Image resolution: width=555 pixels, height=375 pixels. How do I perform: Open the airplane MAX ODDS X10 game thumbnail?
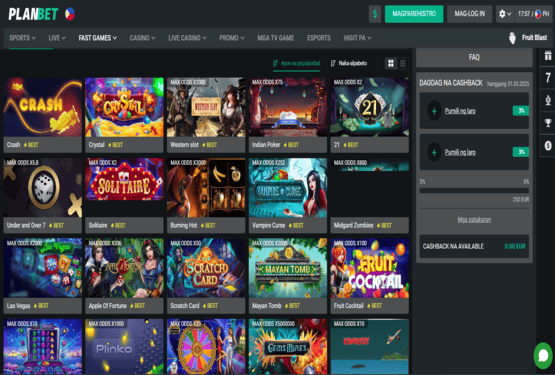point(370,347)
